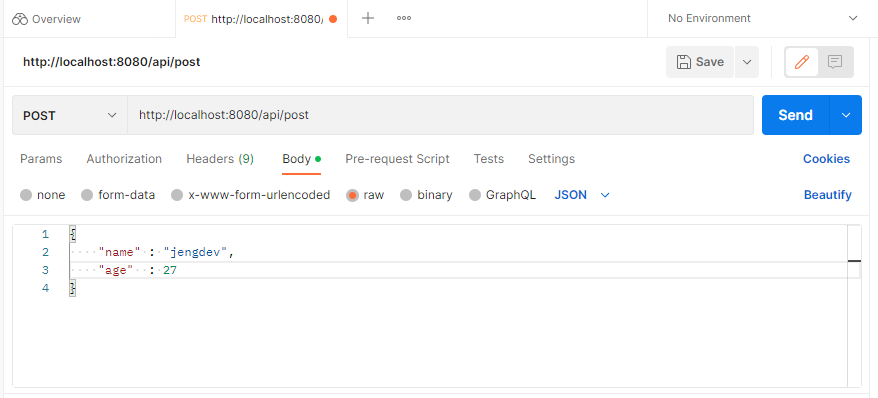This screenshot has height=398, width=878.
Task: Switch to Params tab
Action: coord(41,159)
